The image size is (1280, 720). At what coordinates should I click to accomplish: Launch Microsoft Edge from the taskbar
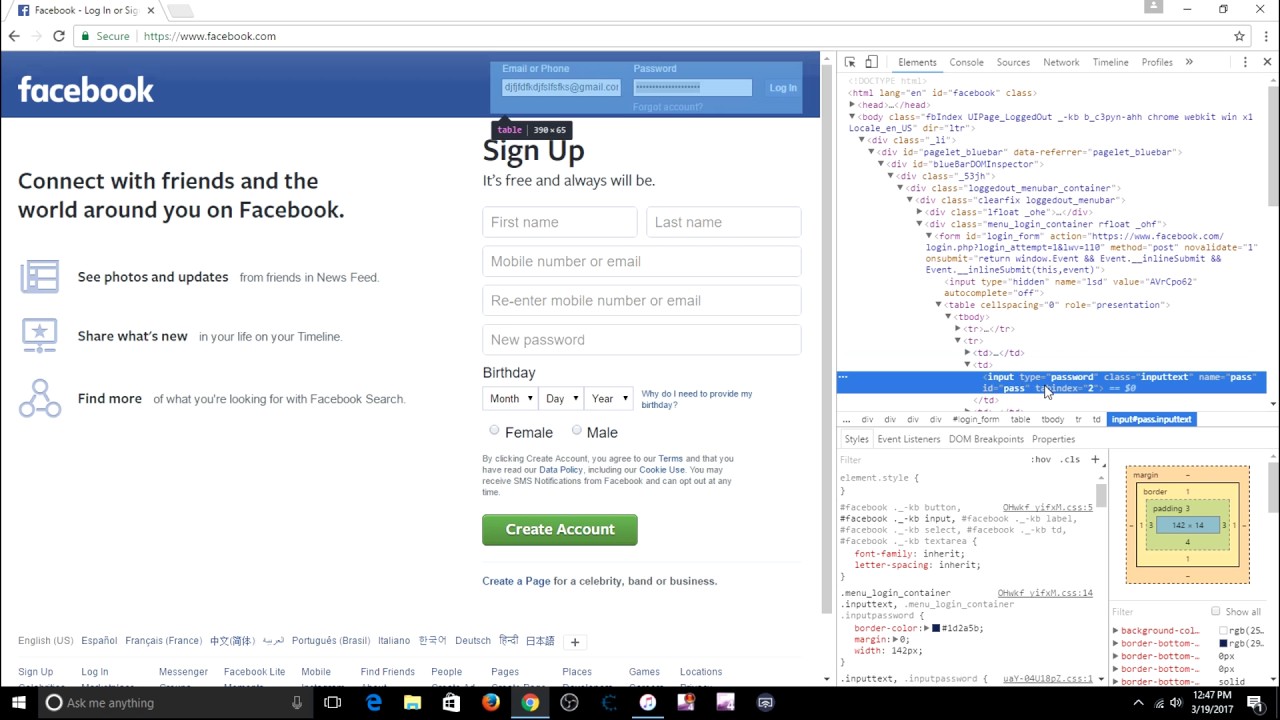tap(373, 703)
